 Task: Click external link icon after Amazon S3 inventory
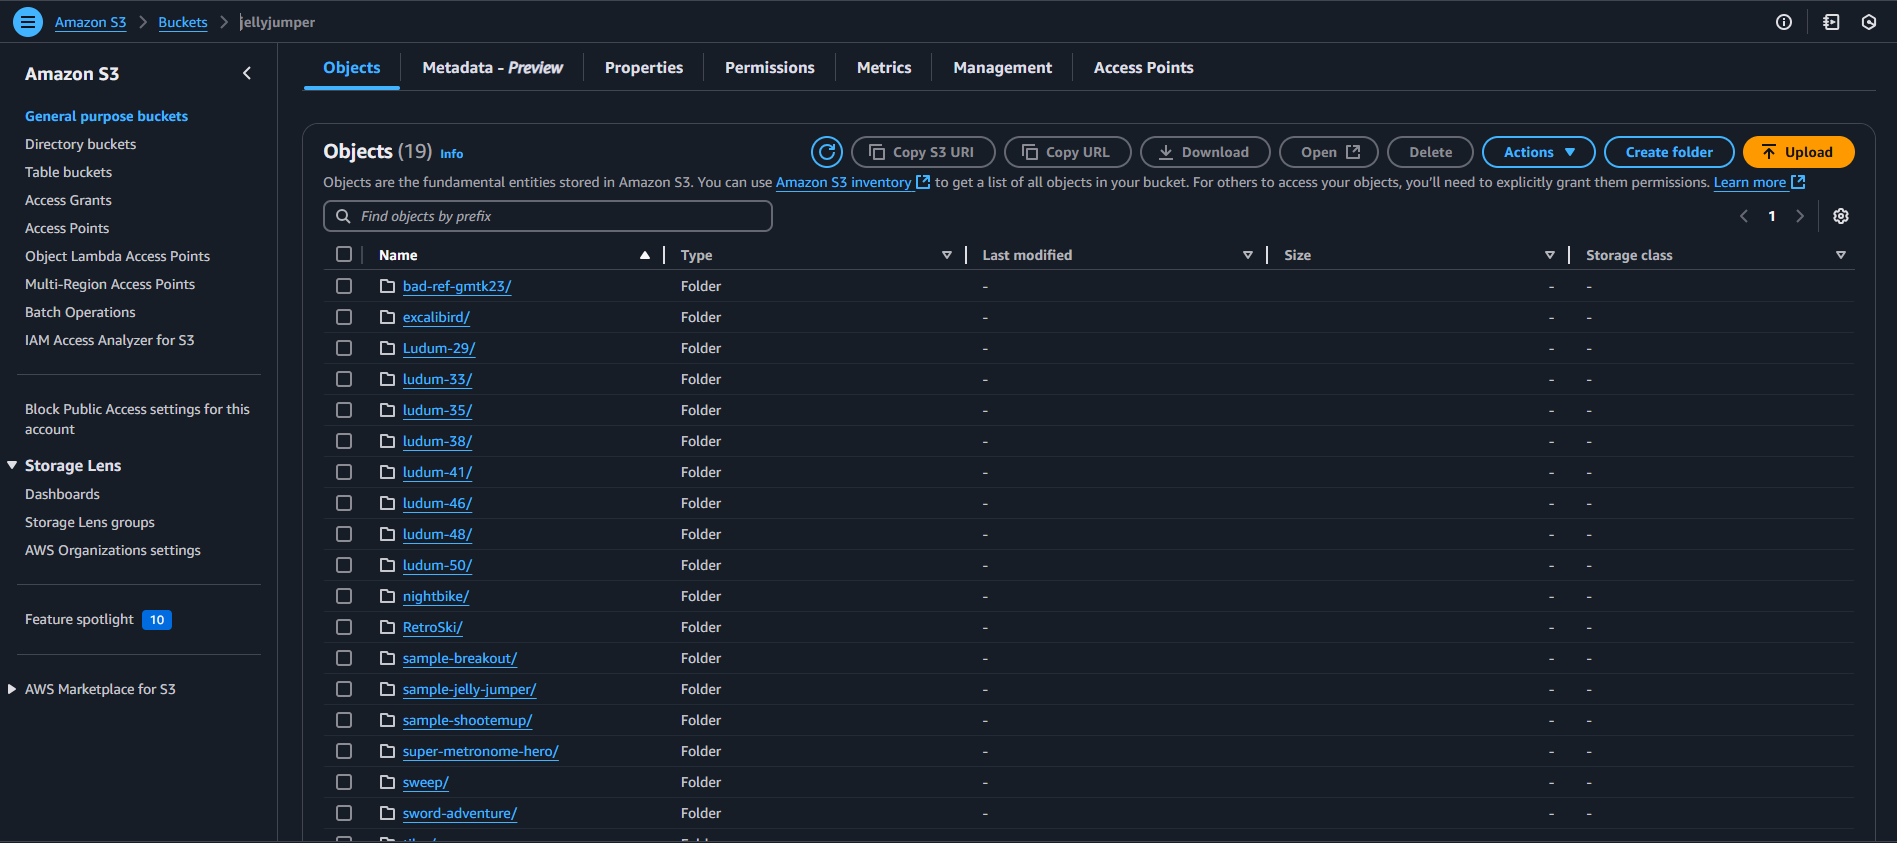click(923, 182)
